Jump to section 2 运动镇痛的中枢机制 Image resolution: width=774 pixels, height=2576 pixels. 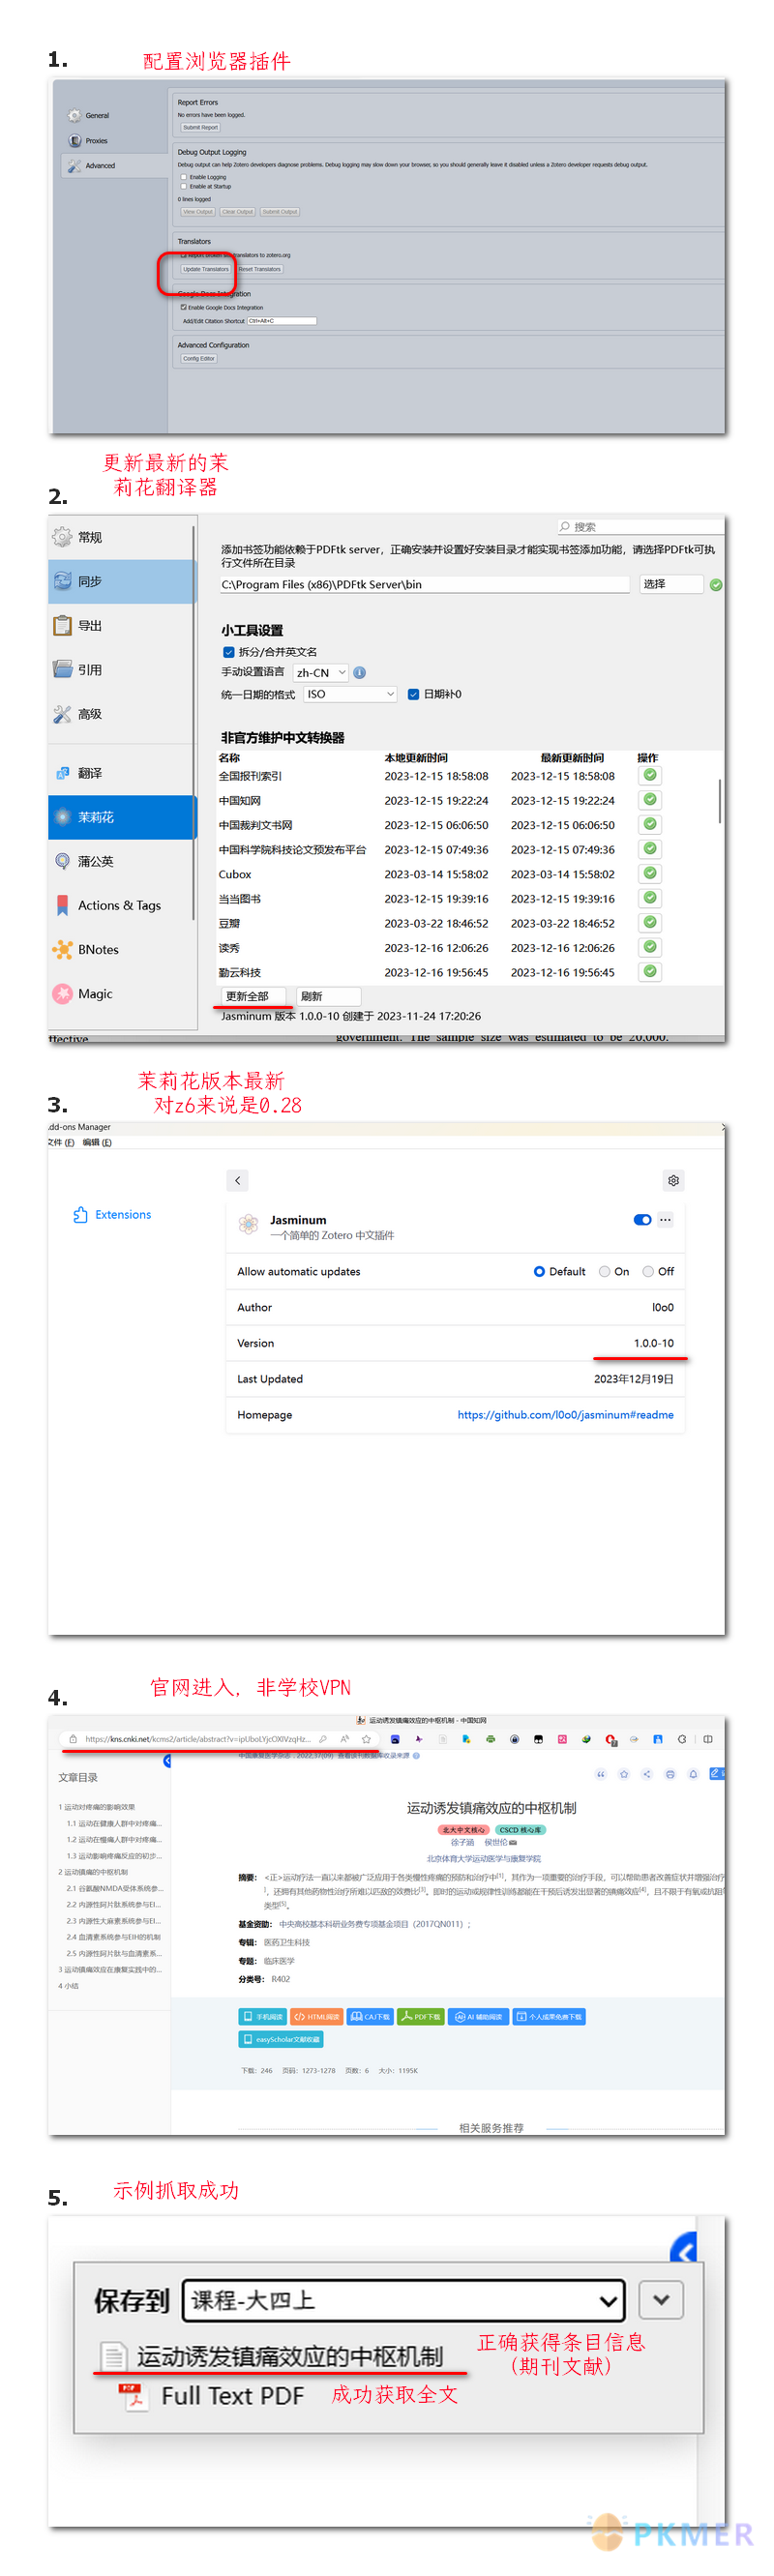[x=93, y=1872]
